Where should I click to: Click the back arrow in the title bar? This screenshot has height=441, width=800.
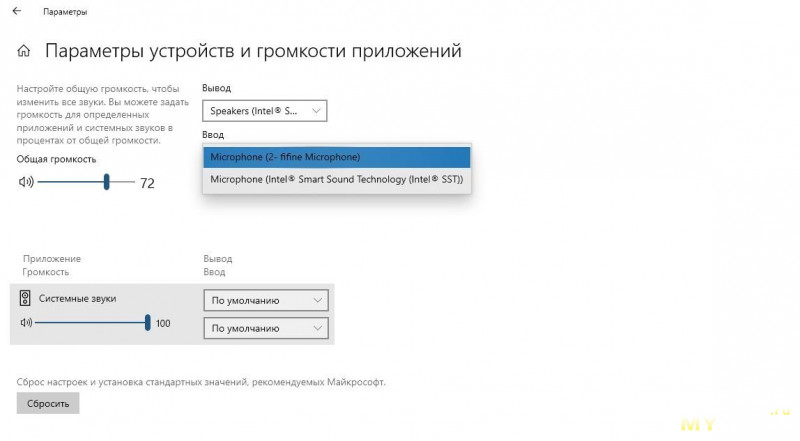[x=16, y=12]
